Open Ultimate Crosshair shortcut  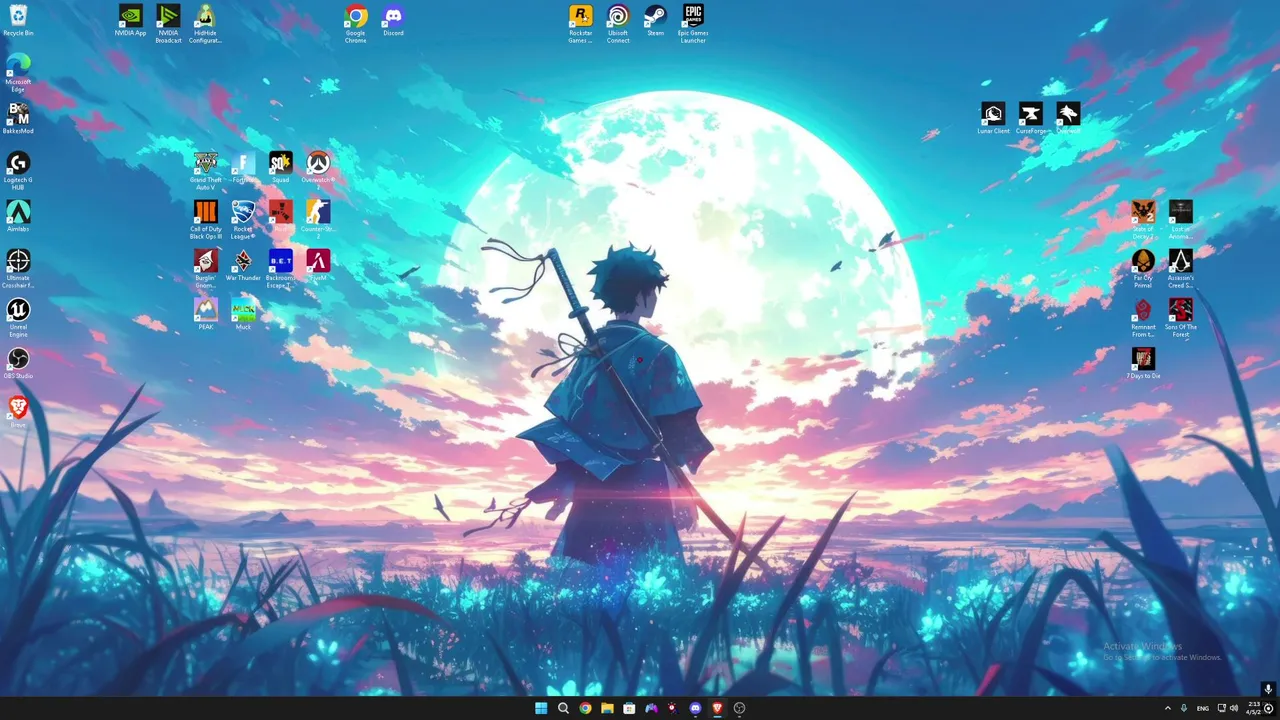click(18, 268)
